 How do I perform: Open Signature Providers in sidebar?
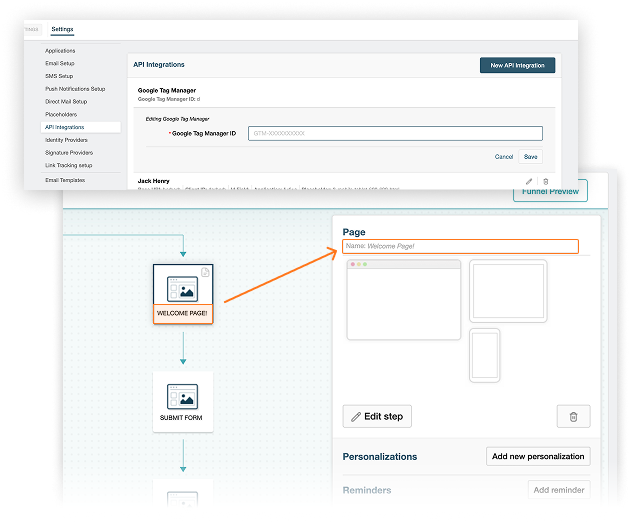coord(69,153)
